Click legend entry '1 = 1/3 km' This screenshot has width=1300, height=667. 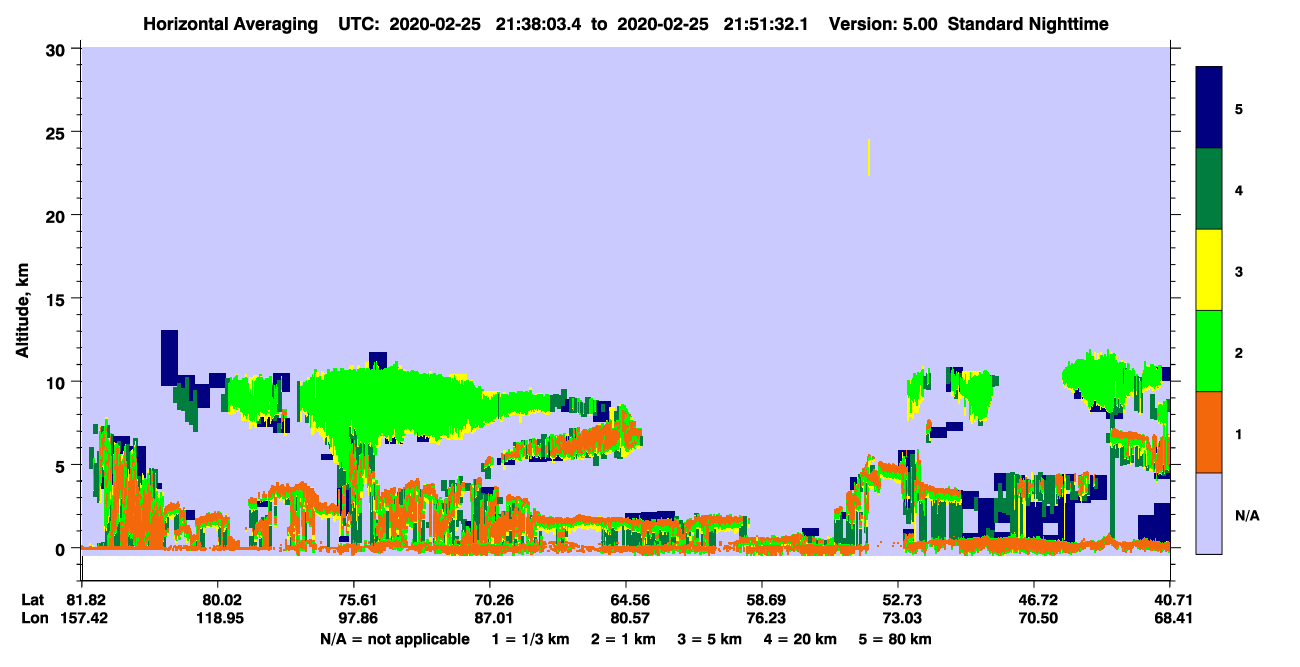[531, 639]
